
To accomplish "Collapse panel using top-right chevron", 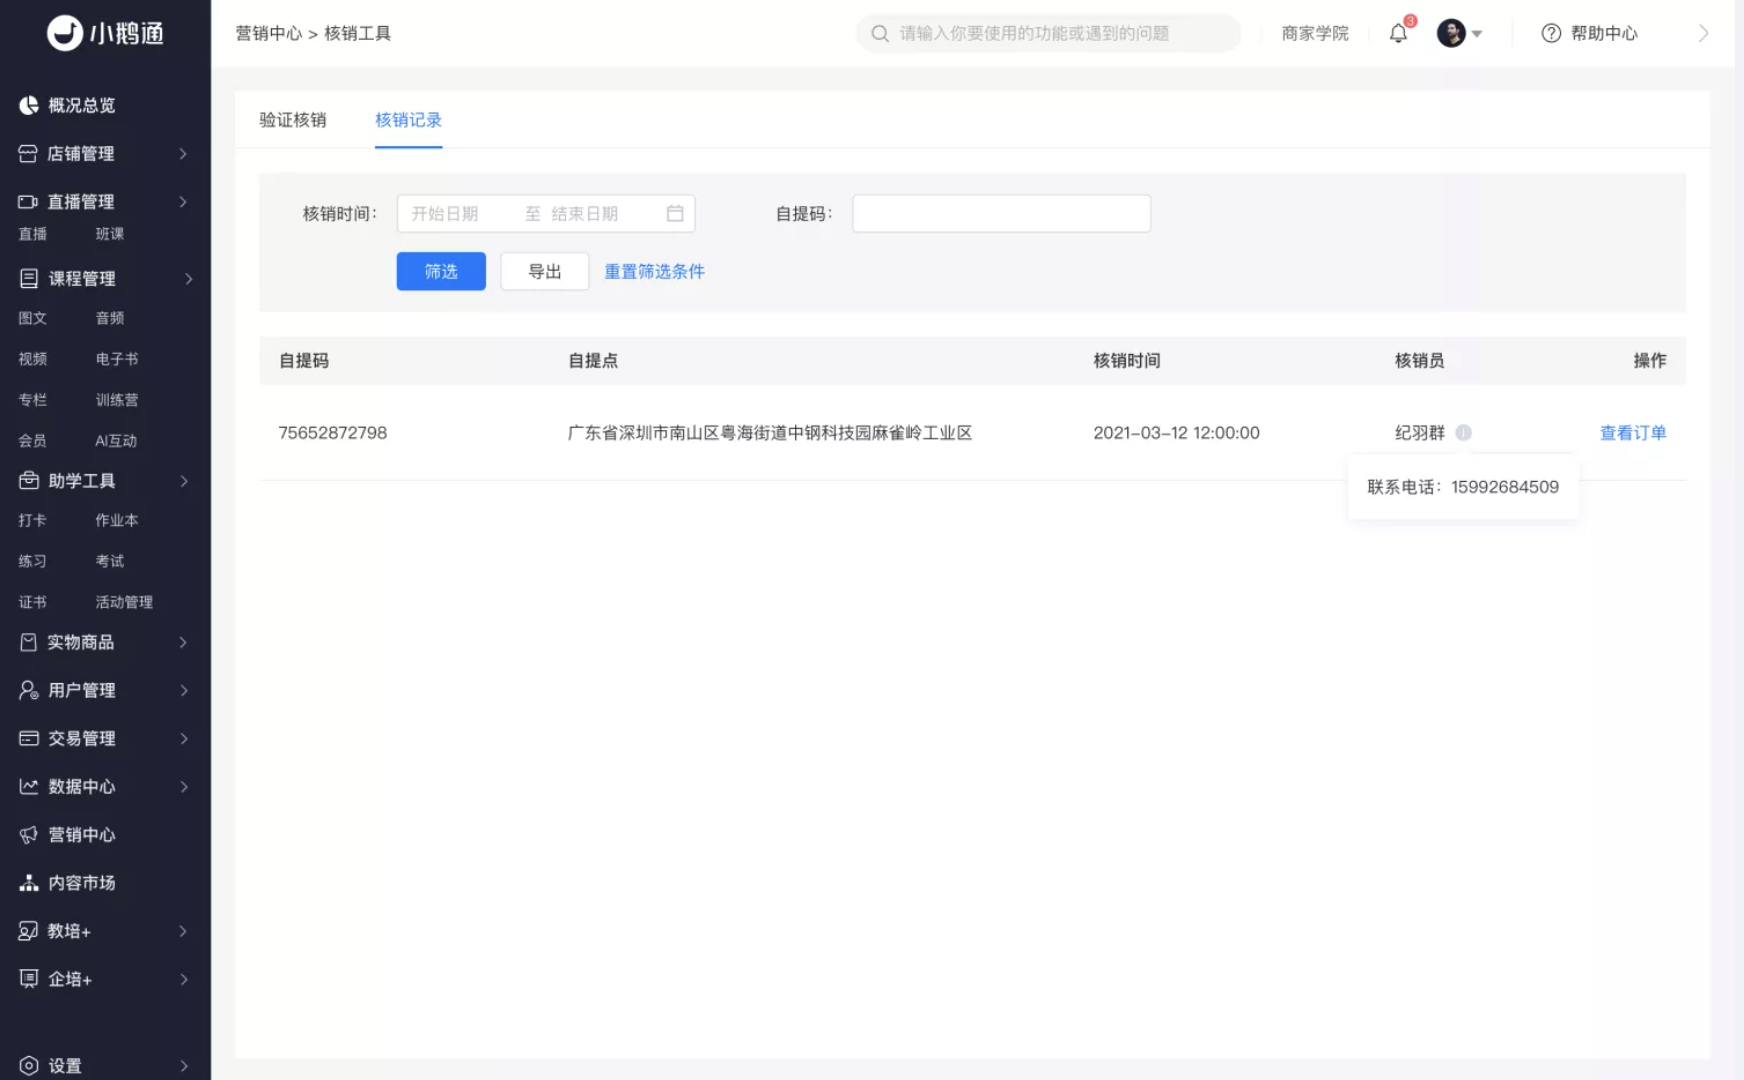I will click(1703, 33).
